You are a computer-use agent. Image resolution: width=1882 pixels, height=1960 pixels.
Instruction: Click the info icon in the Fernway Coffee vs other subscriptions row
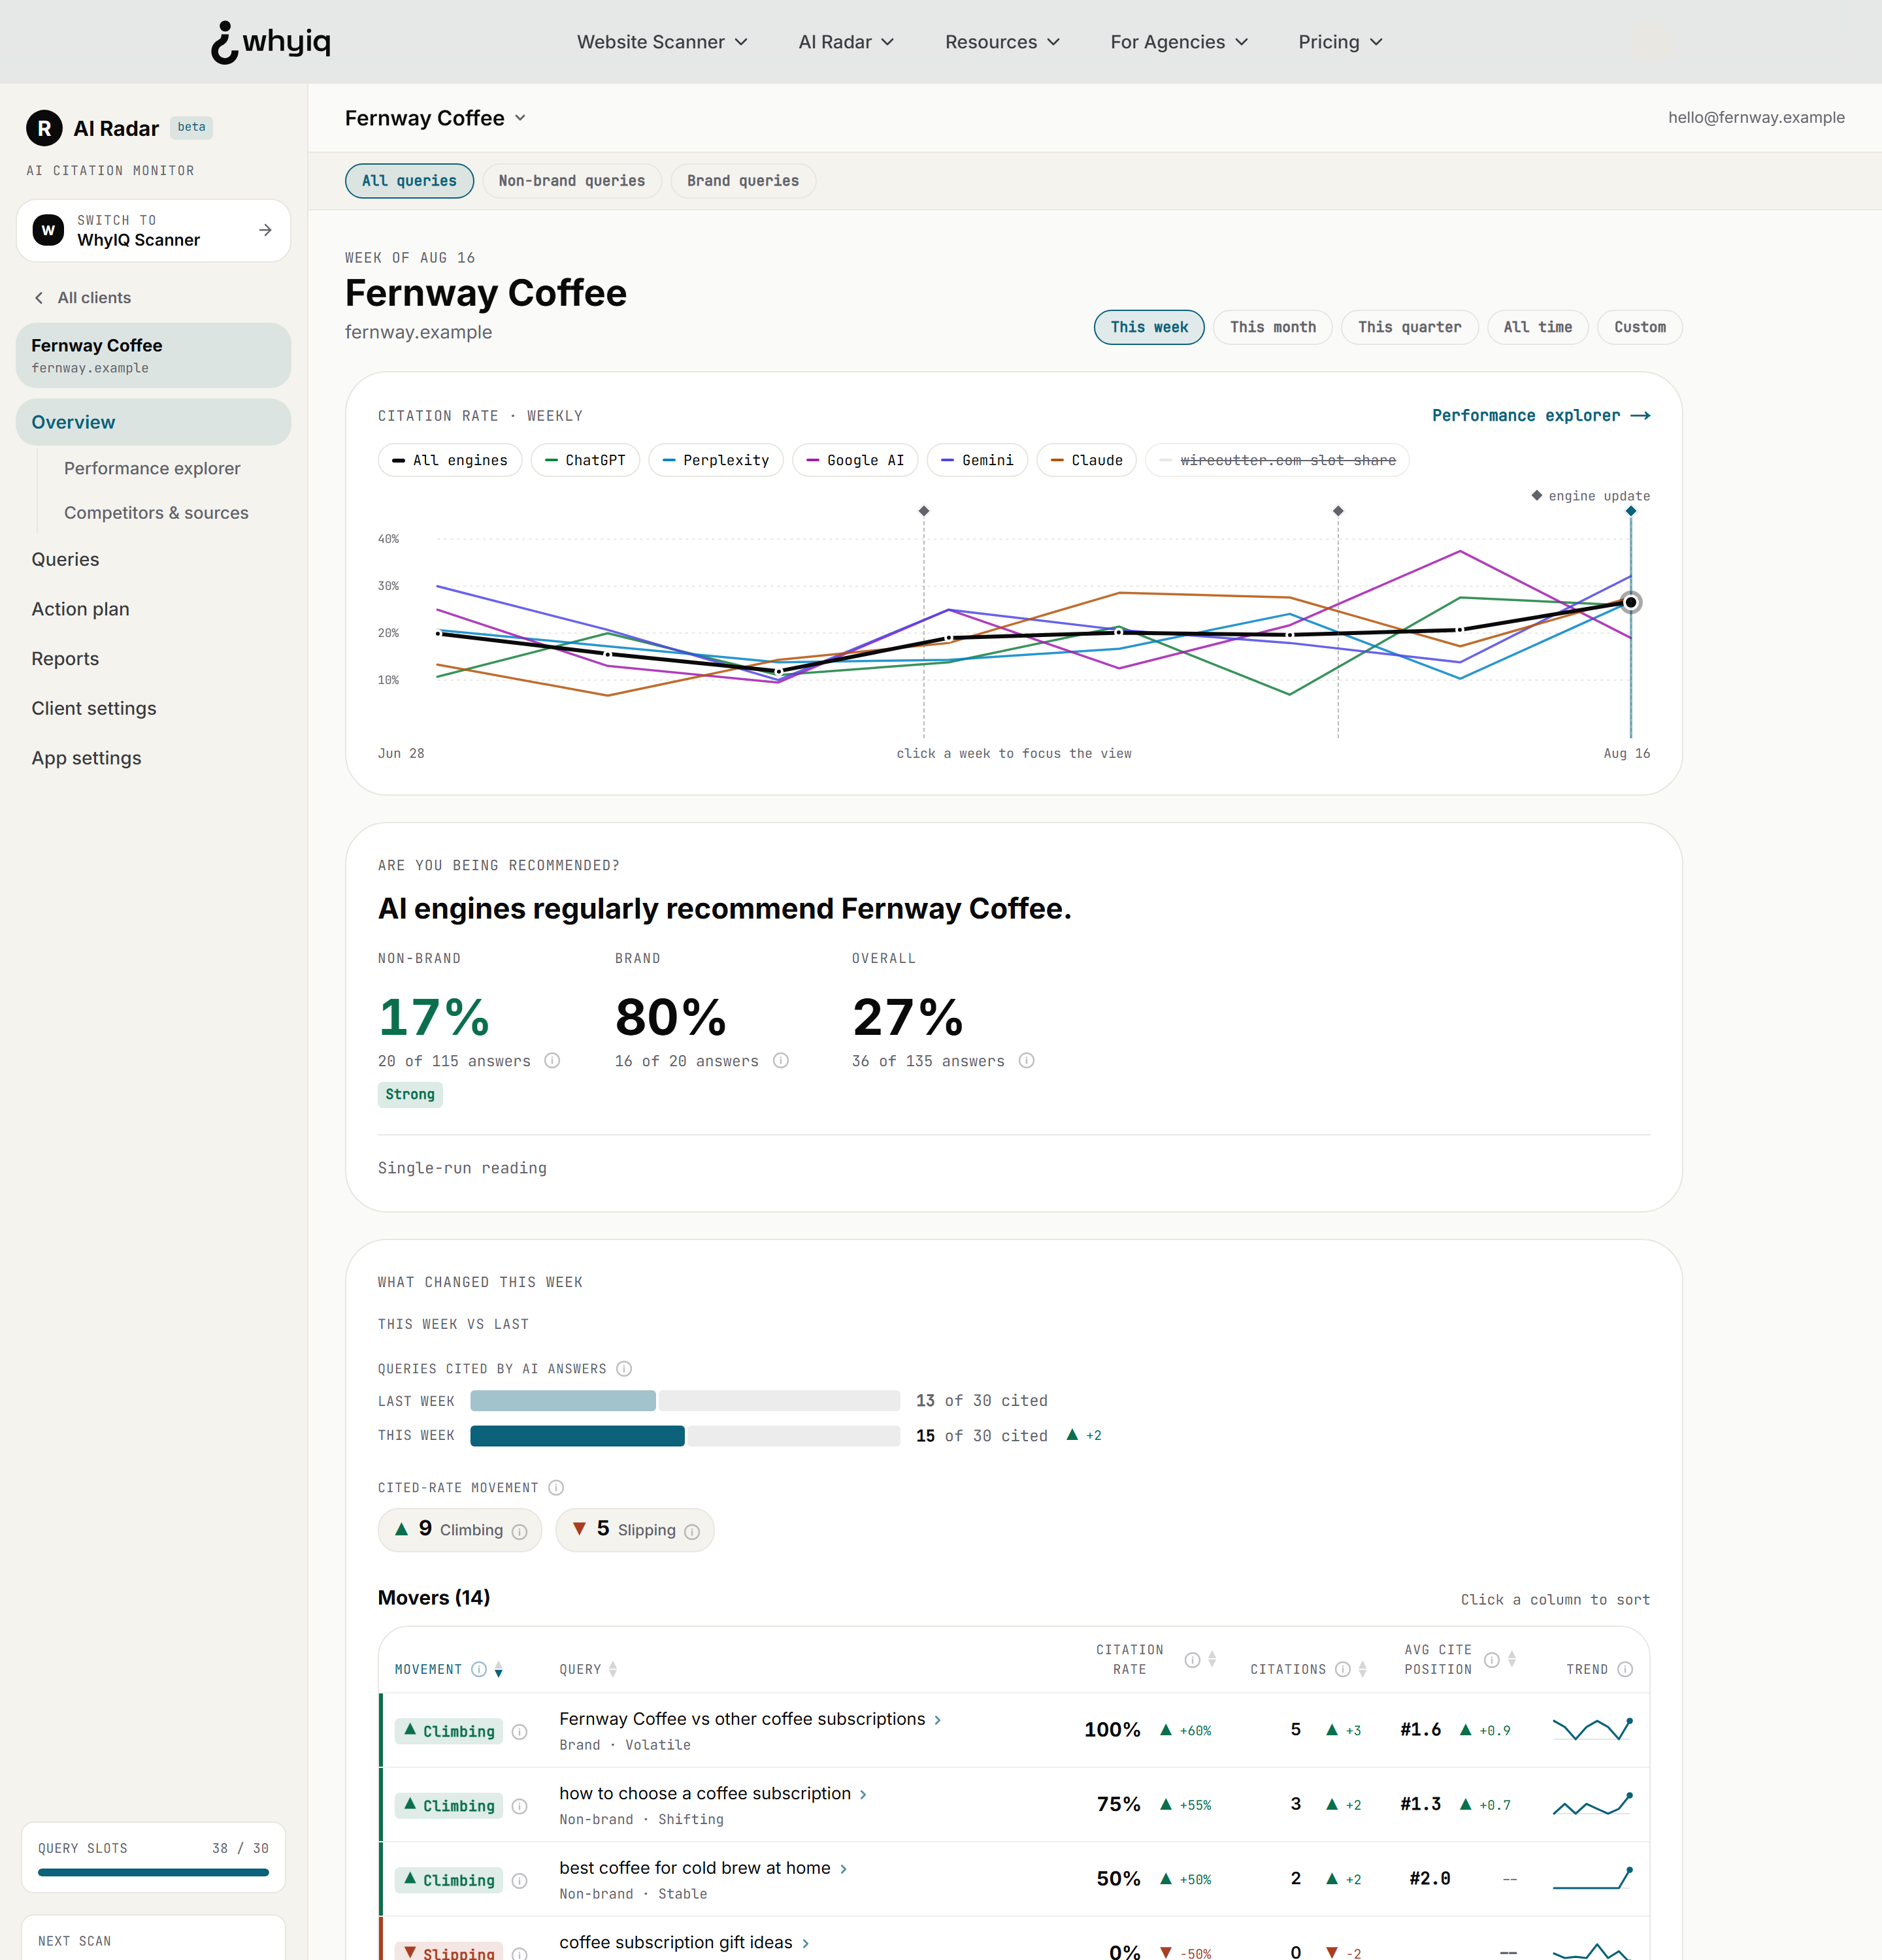point(519,1732)
